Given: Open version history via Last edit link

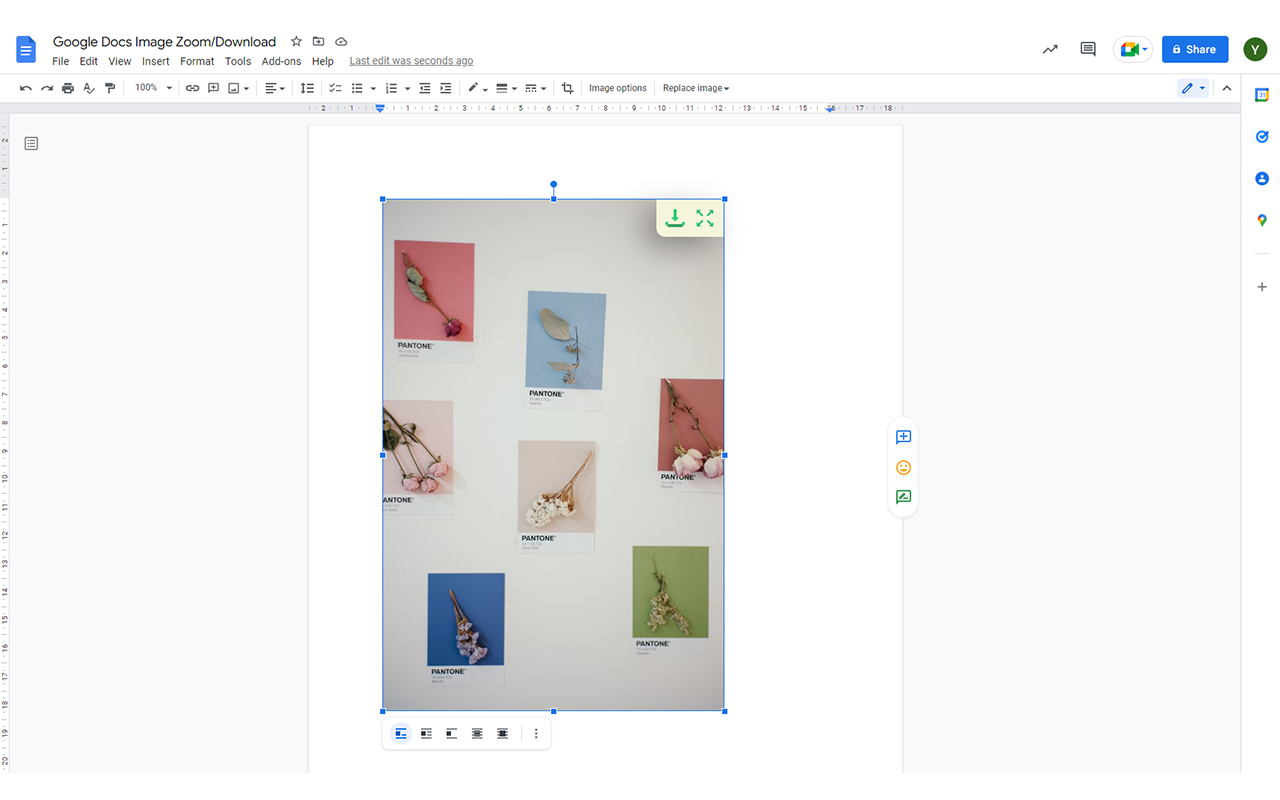Looking at the screenshot, I should (410, 60).
